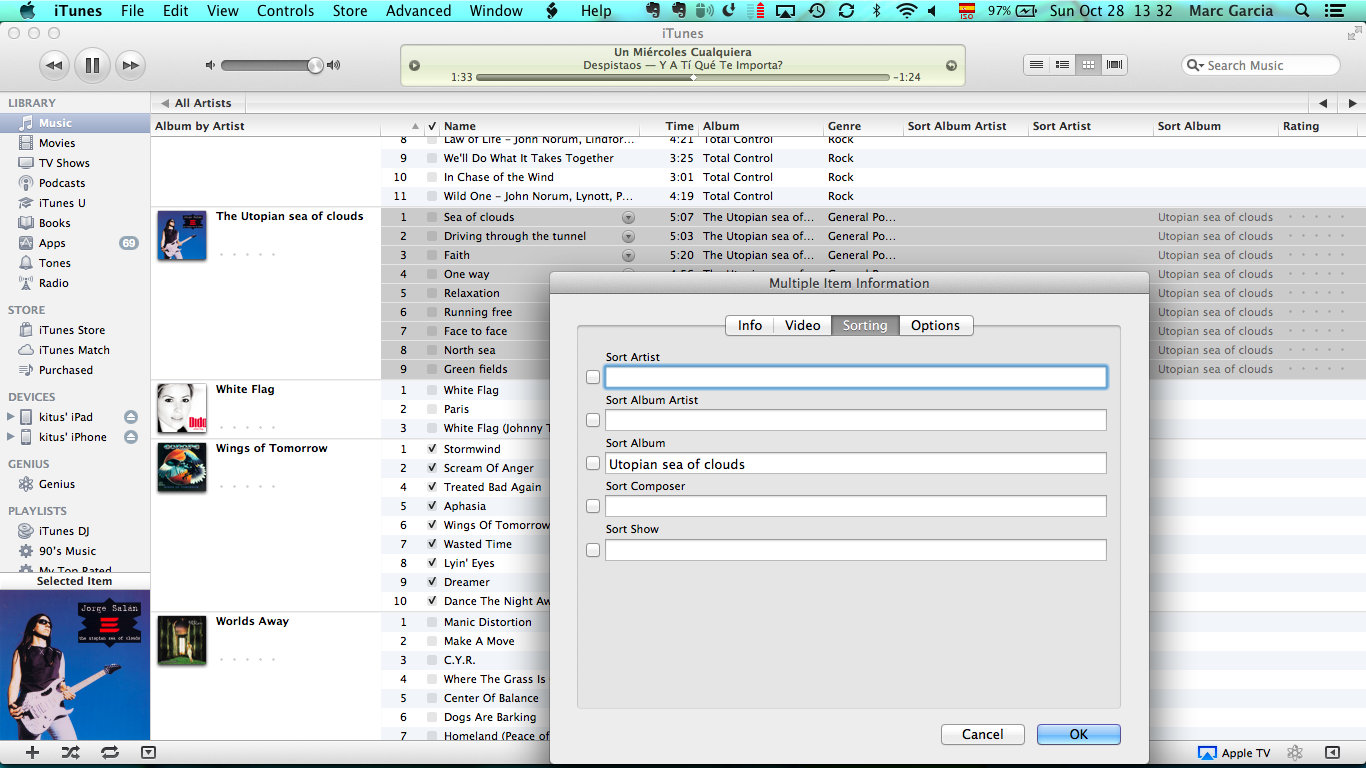The image size is (1366, 768).
Task: Toggle shuffle playback
Action: click(x=71, y=753)
